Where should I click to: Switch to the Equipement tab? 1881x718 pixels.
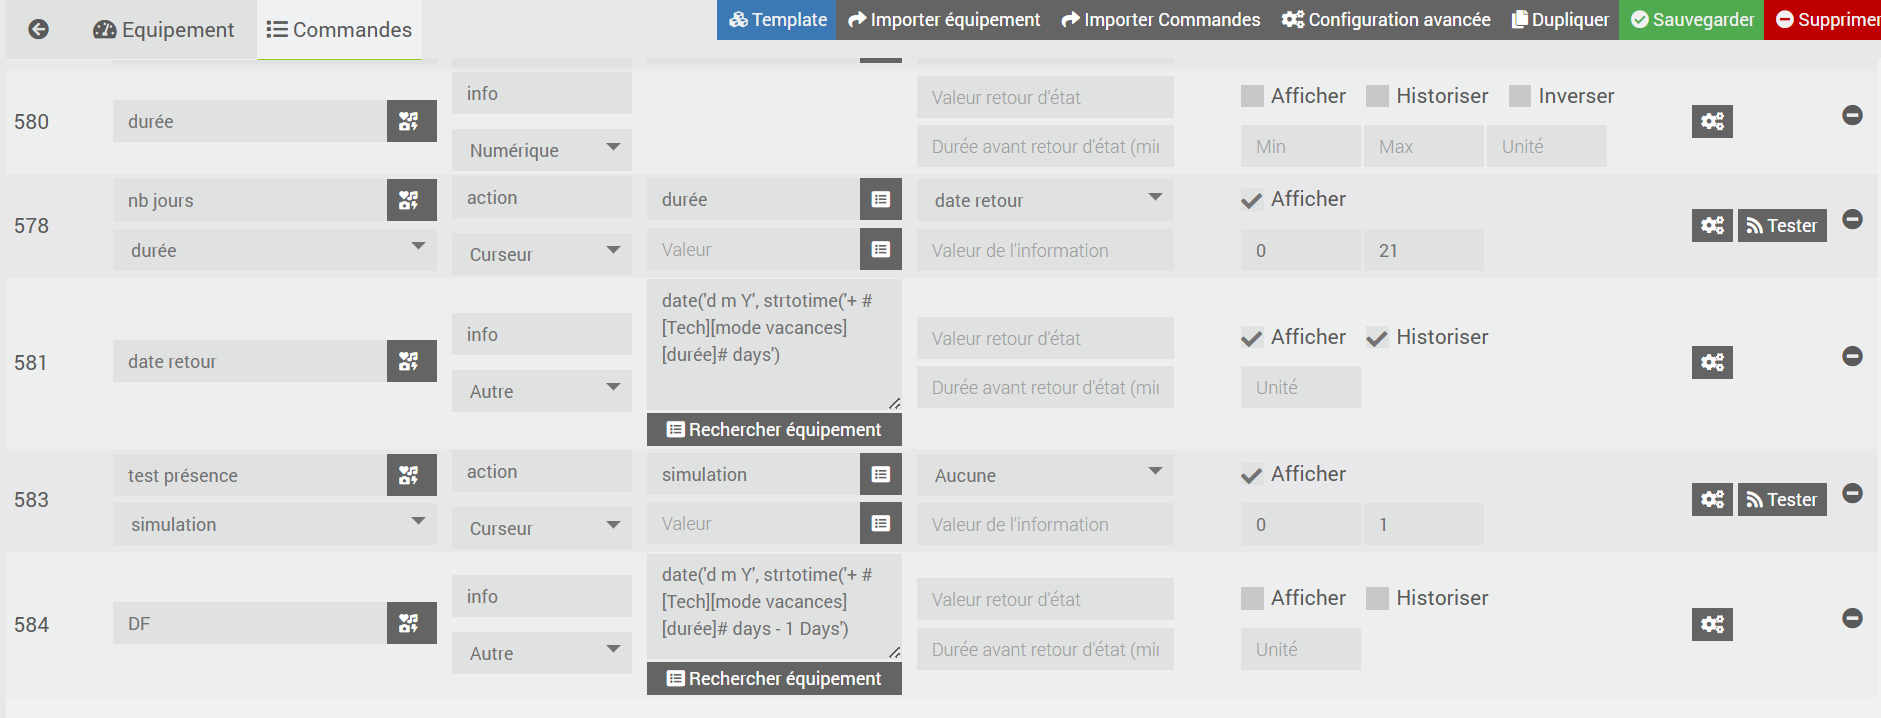[x=164, y=30]
